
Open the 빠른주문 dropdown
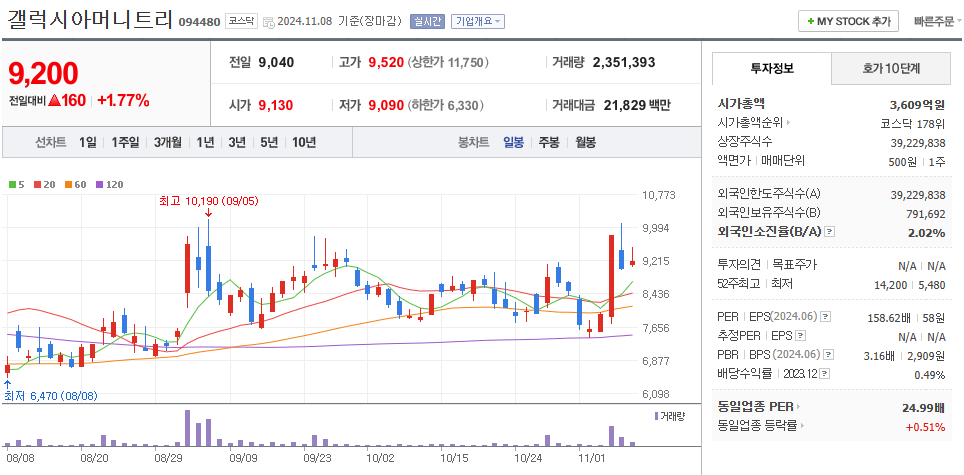pyautogui.click(x=938, y=21)
